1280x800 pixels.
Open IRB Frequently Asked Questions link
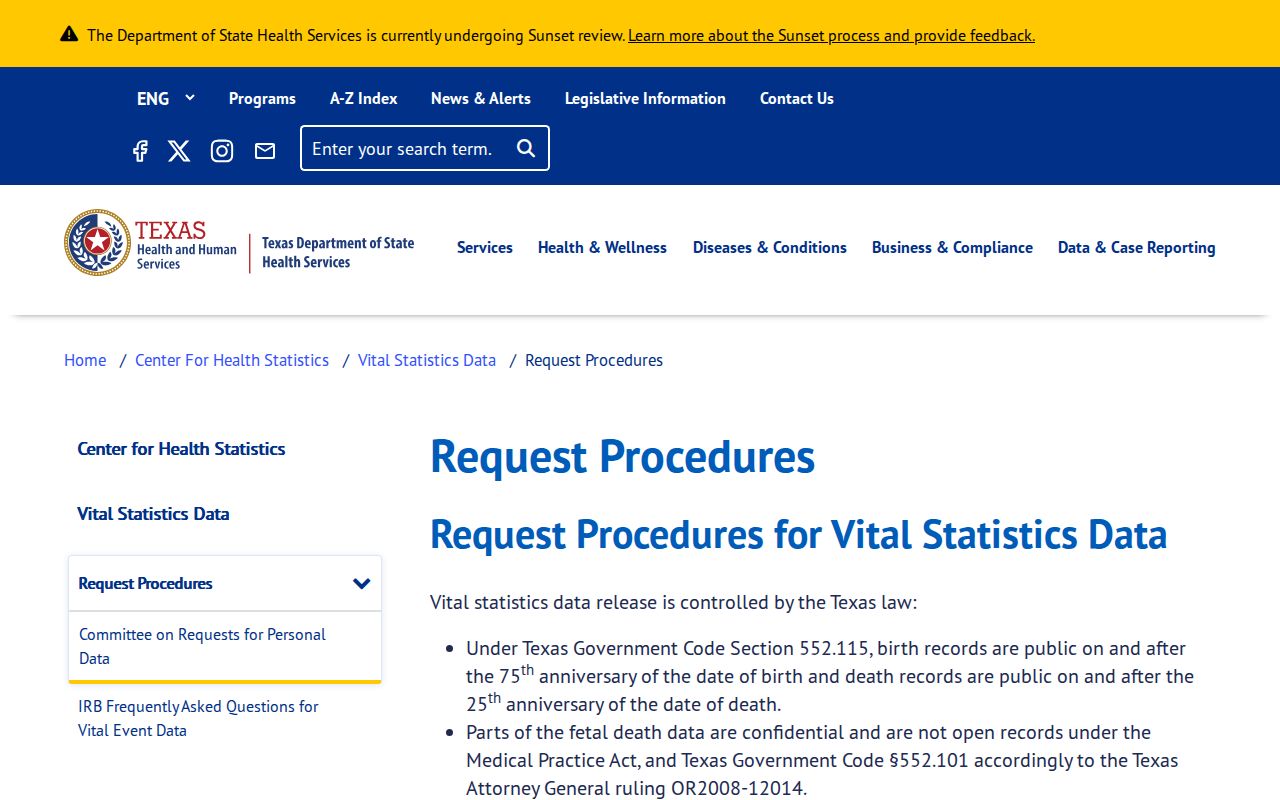click(x=198, y=718)
